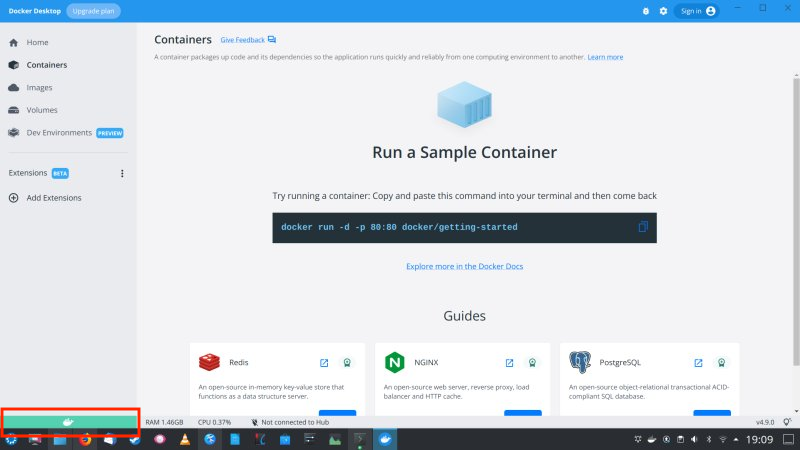Click the PostgreSQL elephant logo
Screen dimensions: 800x450
(x=580, y=362)
